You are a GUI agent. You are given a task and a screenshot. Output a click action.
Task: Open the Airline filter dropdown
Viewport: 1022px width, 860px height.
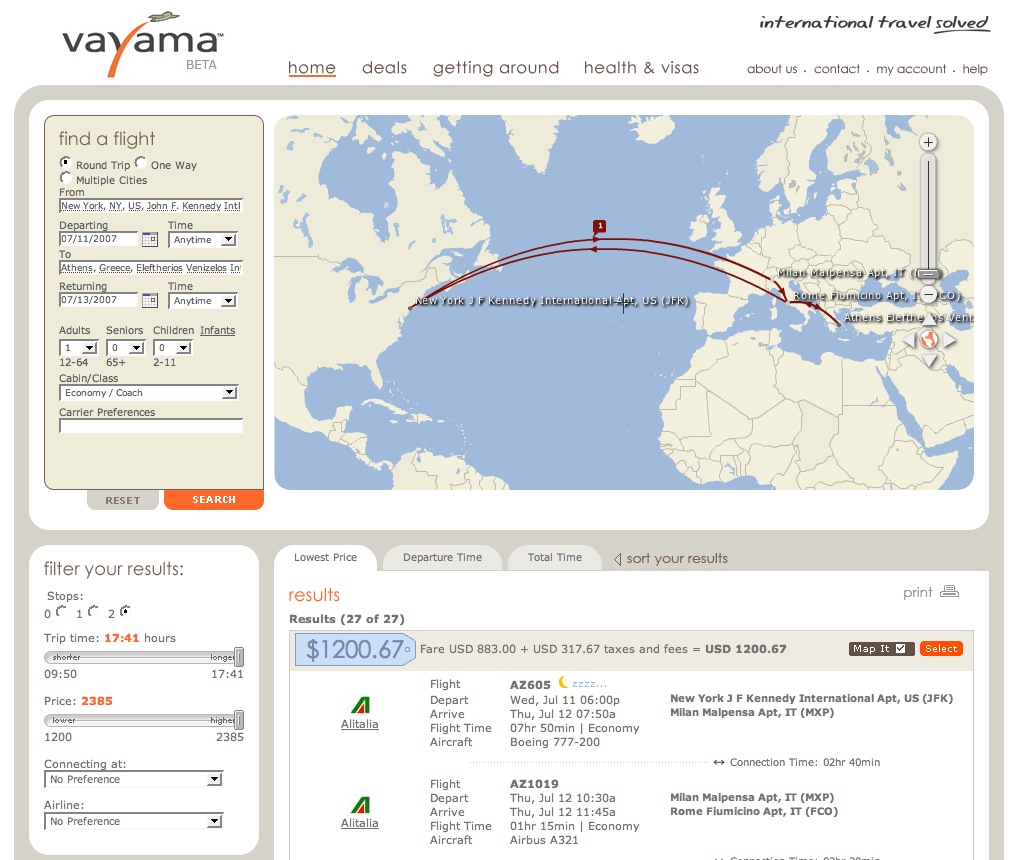(x=134, y=822)
